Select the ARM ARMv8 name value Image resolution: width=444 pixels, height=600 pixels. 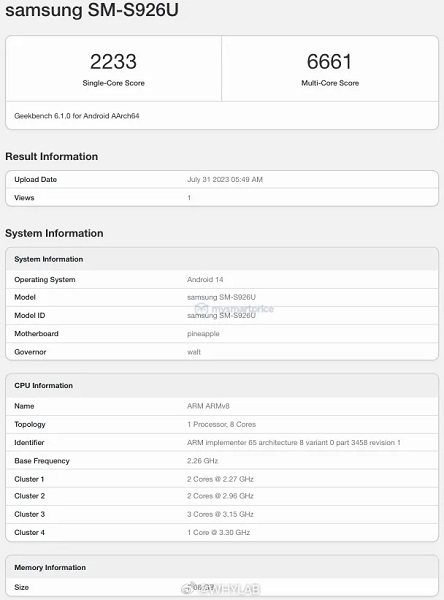pos(208,406)
